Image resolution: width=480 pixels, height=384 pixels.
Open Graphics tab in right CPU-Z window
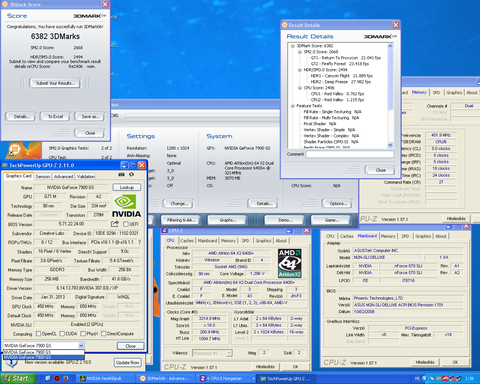pos(423,236)
